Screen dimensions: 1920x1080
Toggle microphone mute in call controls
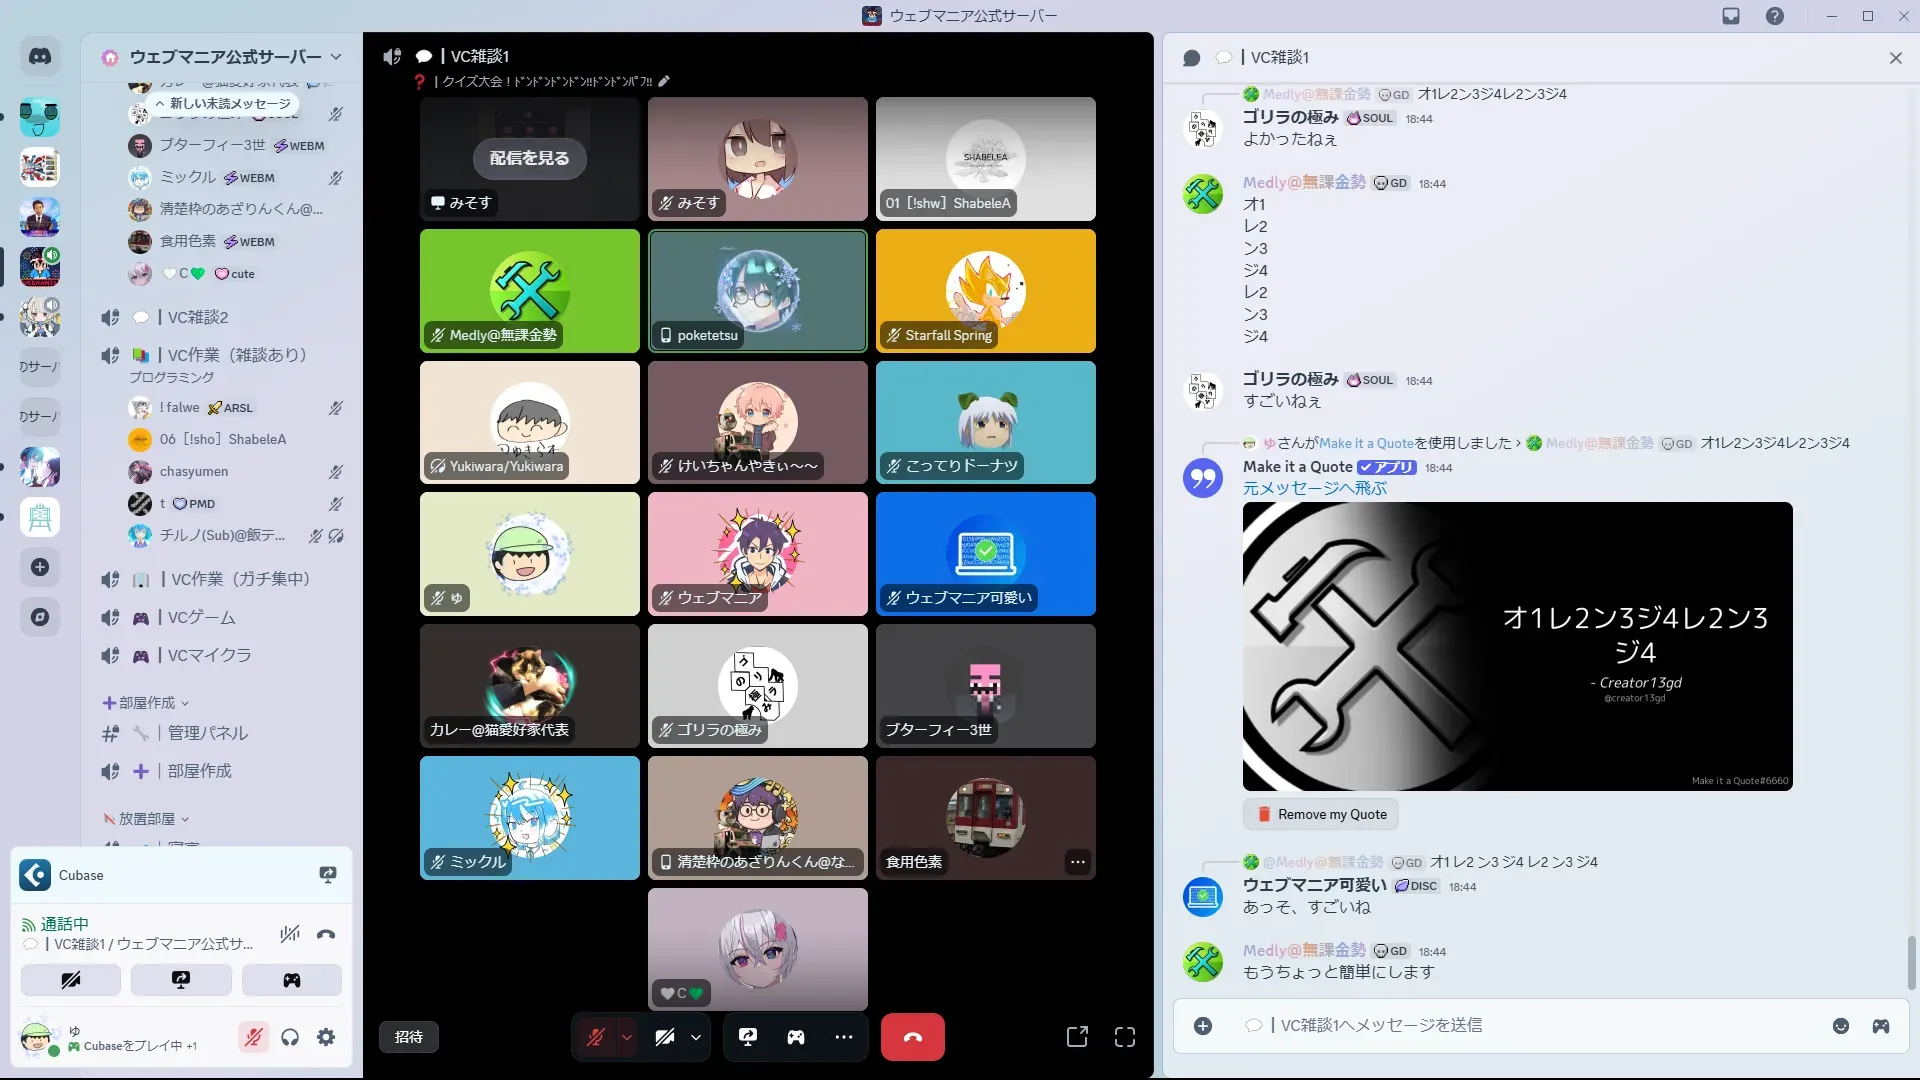(596, 1037)
